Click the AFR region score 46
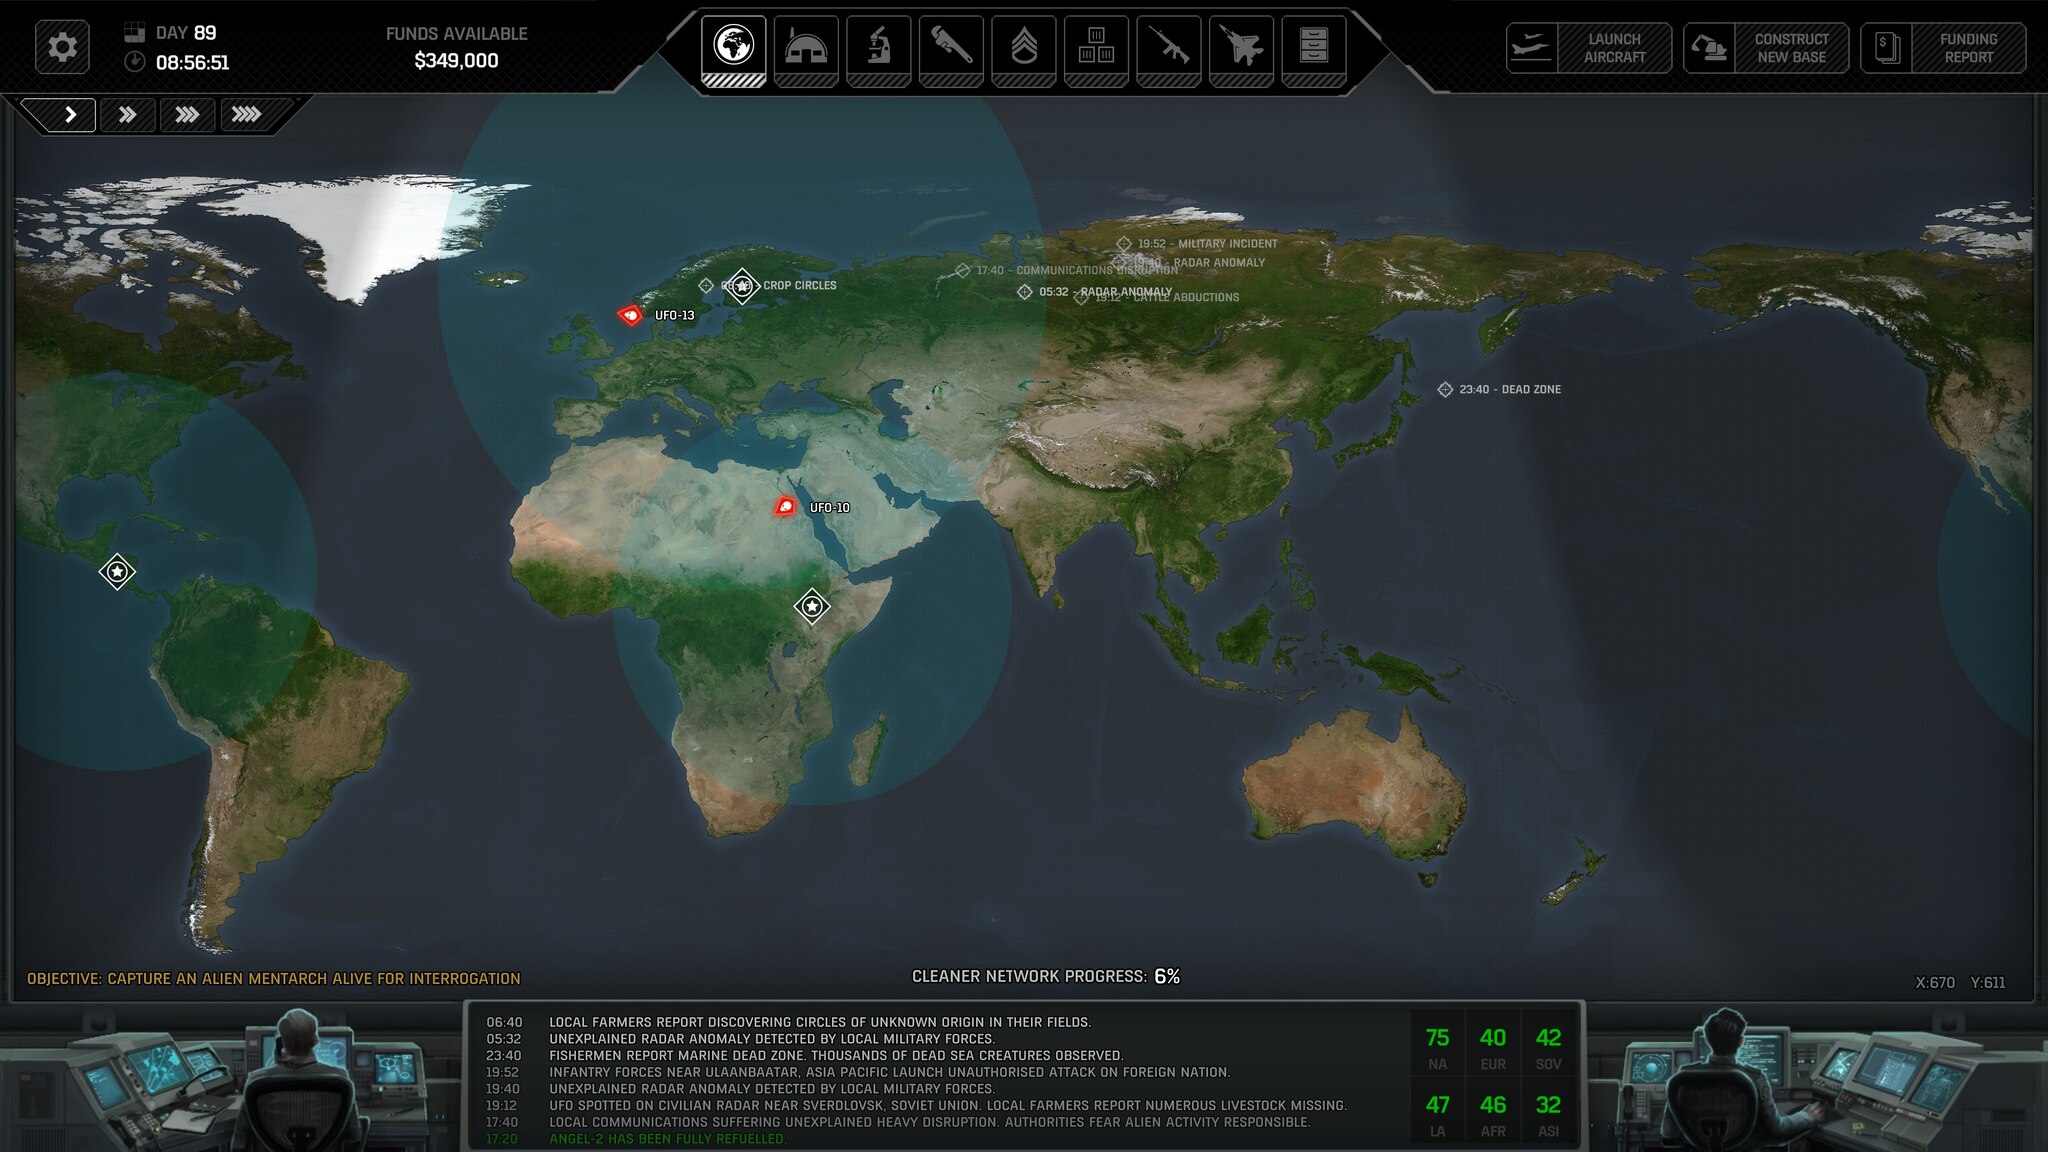This screenshot has width=2048, height=1152. [x=1493, y=1105]
